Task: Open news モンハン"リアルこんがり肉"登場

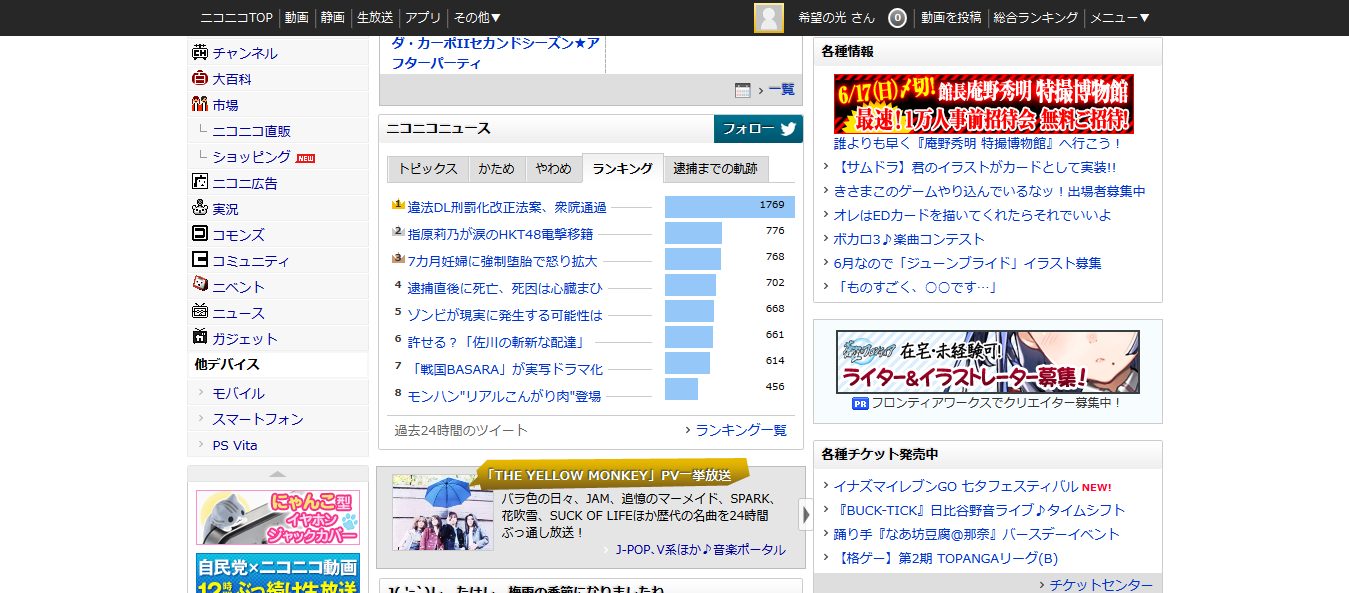Action: pos(504,396)
